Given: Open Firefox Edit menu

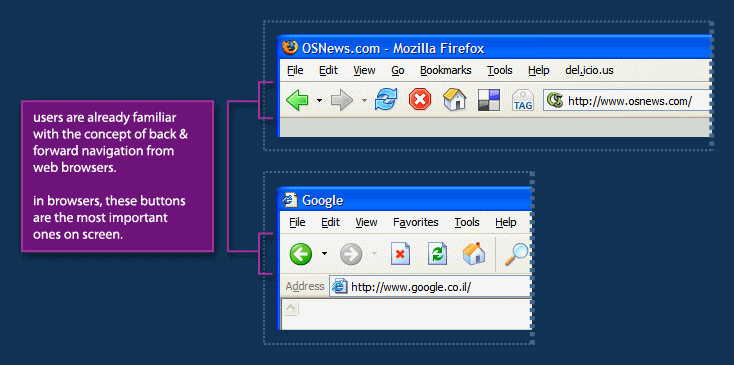Looking at the screenshot, I should tap(329, 71).
